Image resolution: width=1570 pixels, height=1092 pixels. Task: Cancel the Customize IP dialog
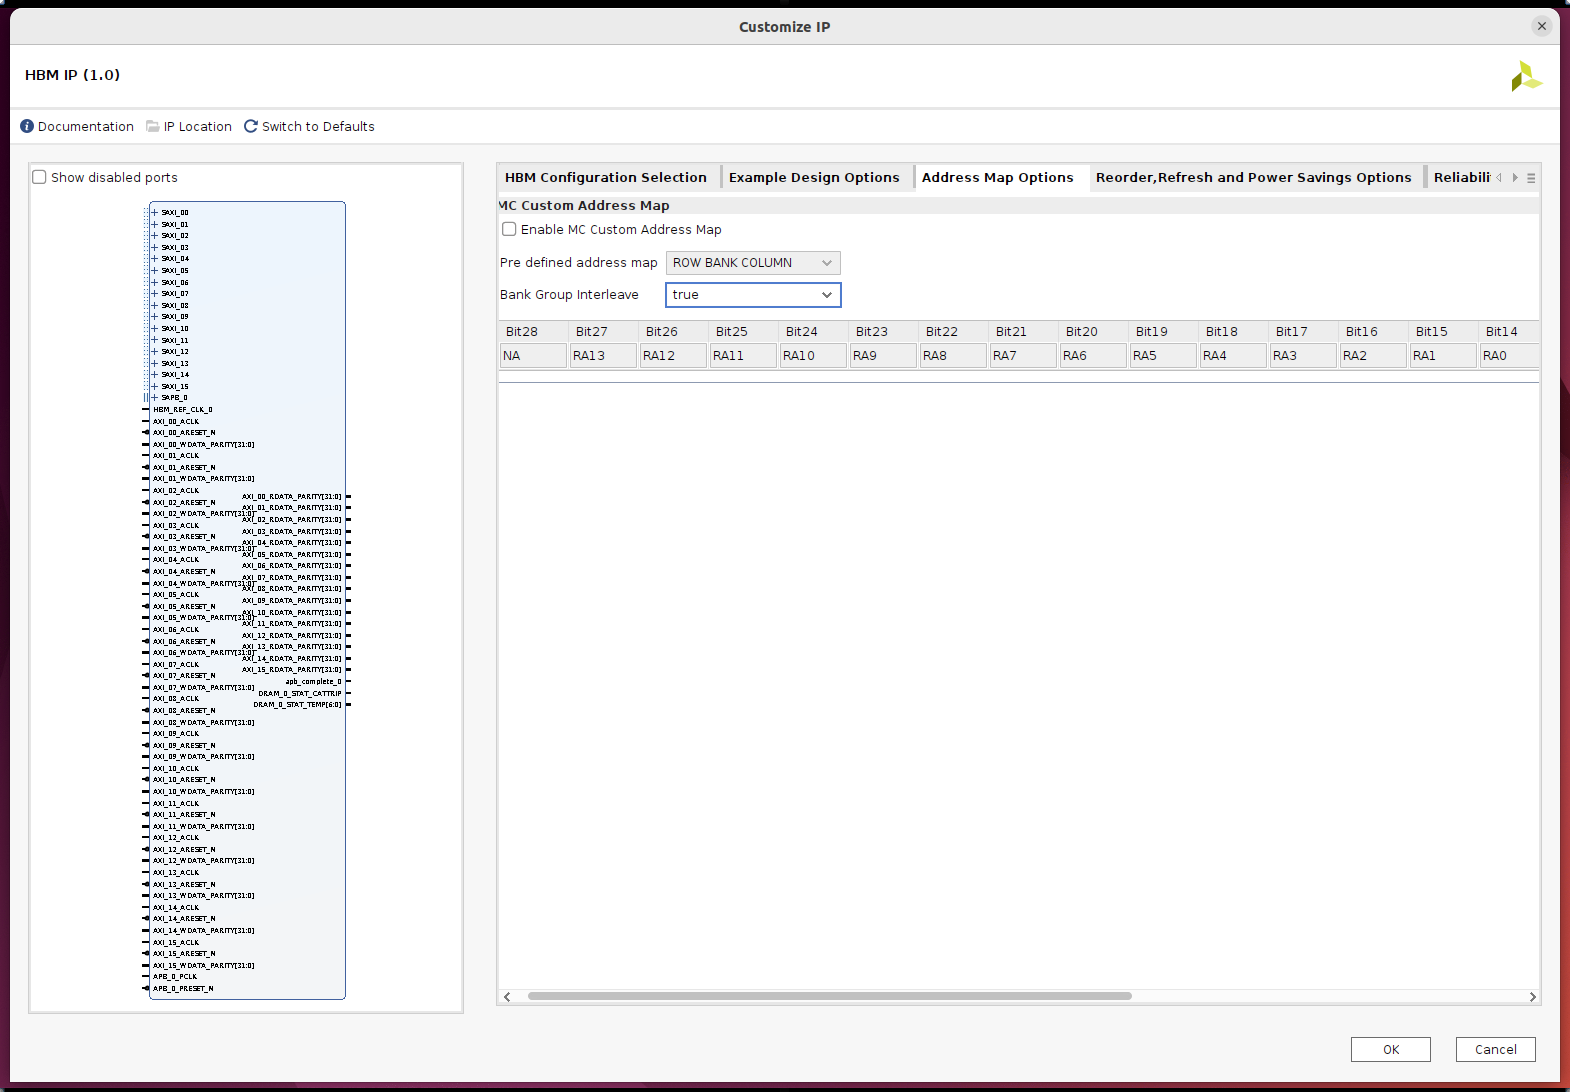tap(1495, 1049)
